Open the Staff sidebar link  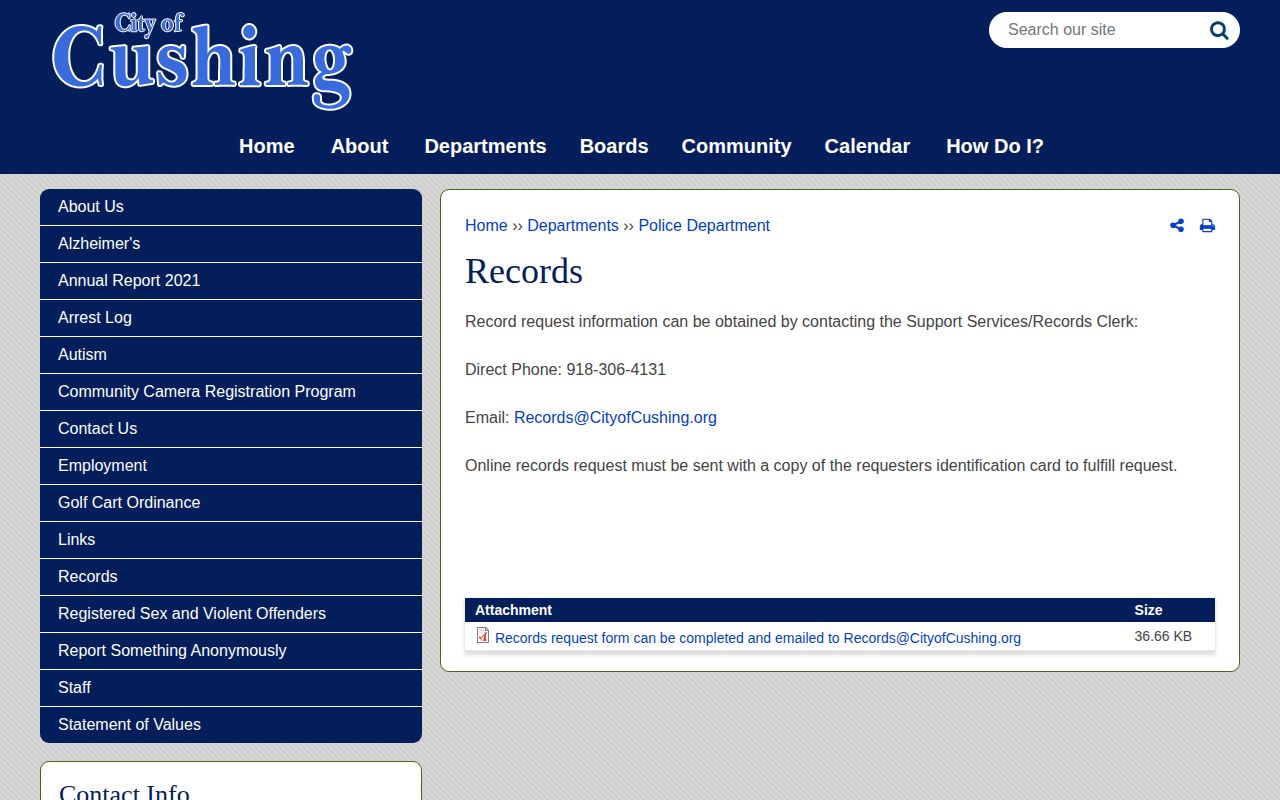(x=231, y=688)
